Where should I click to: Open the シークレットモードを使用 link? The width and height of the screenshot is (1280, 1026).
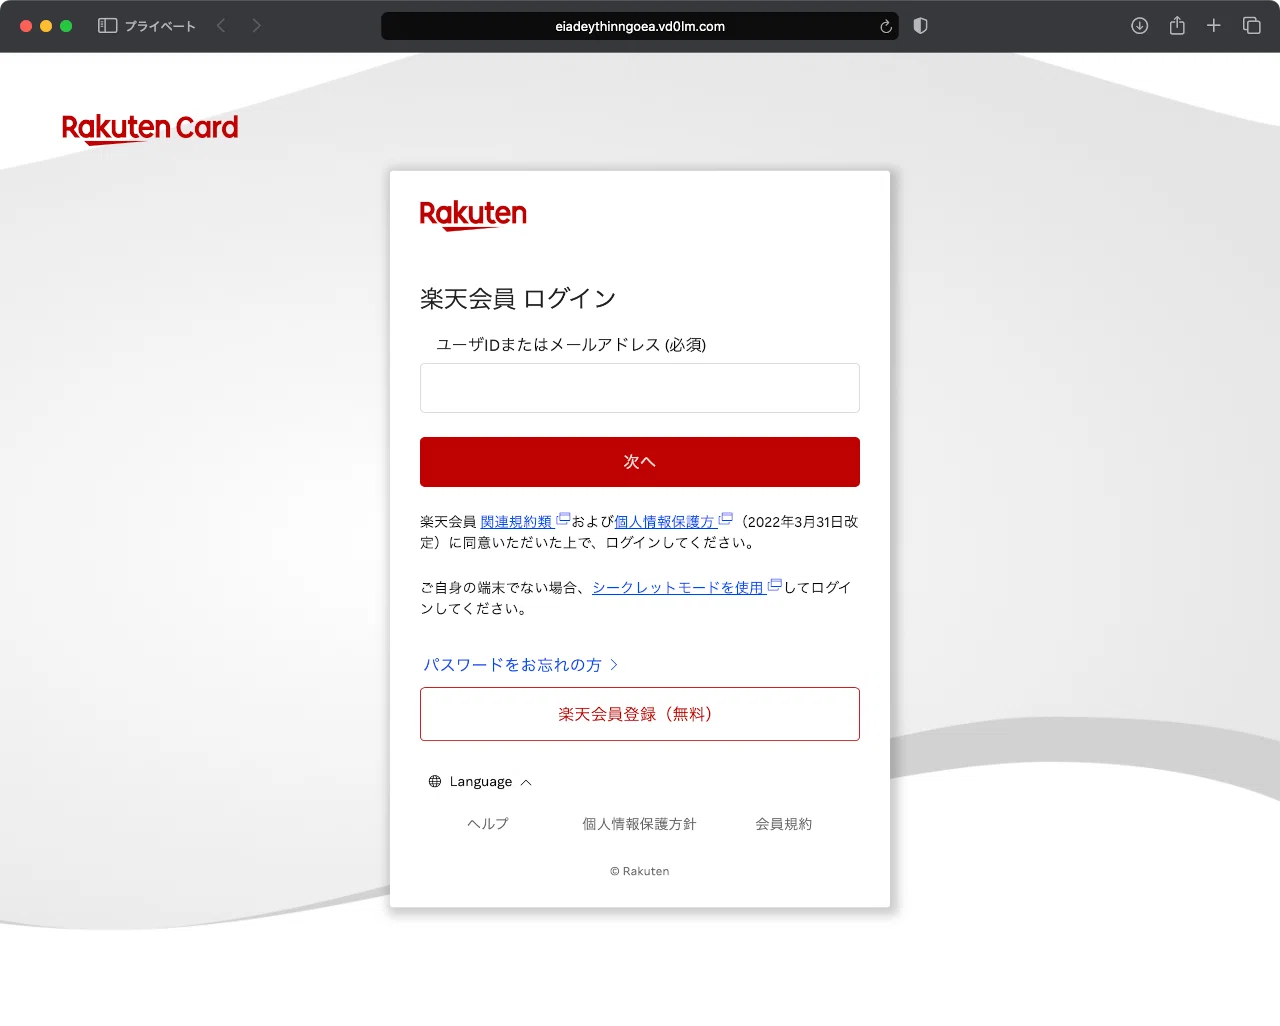click(x=678, y=588)
